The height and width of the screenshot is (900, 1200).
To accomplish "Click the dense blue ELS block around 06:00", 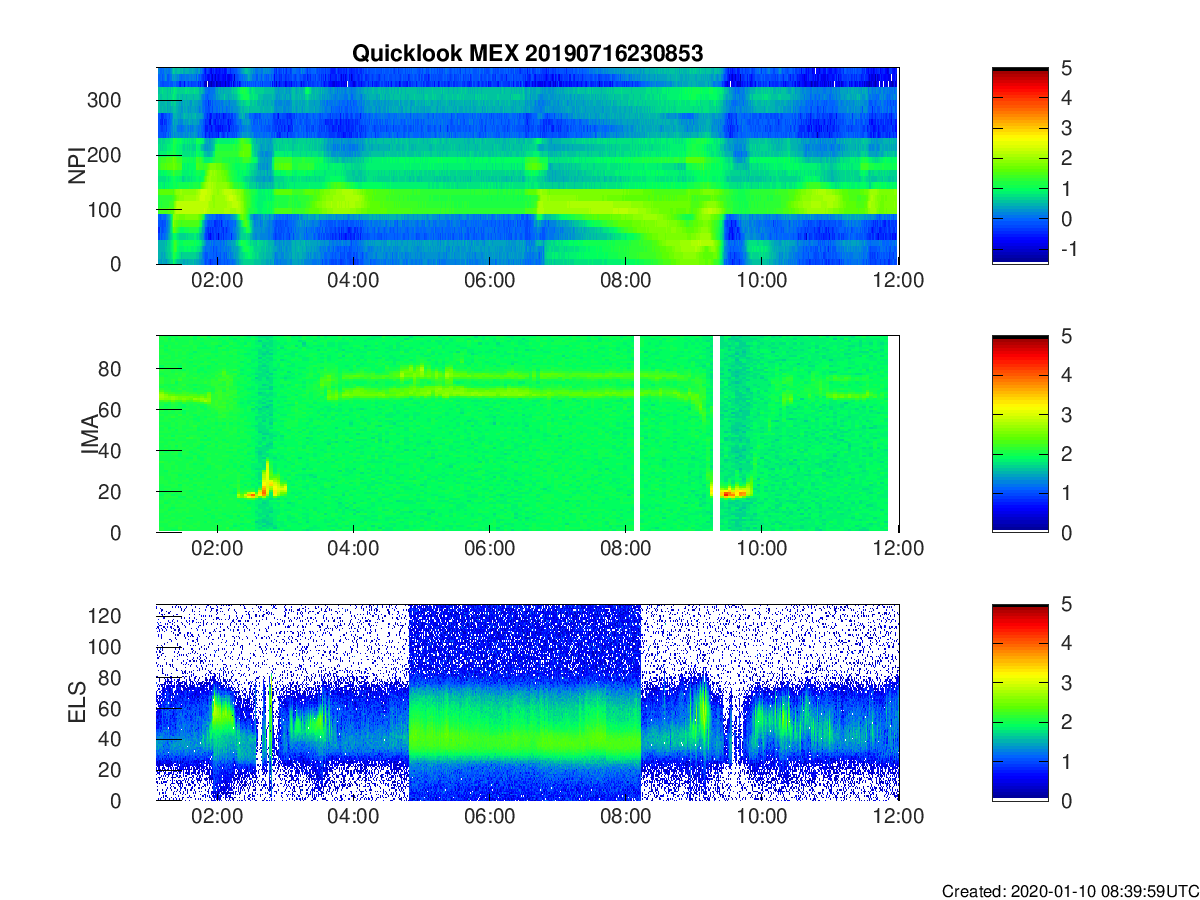I will (x=524, y=702).
